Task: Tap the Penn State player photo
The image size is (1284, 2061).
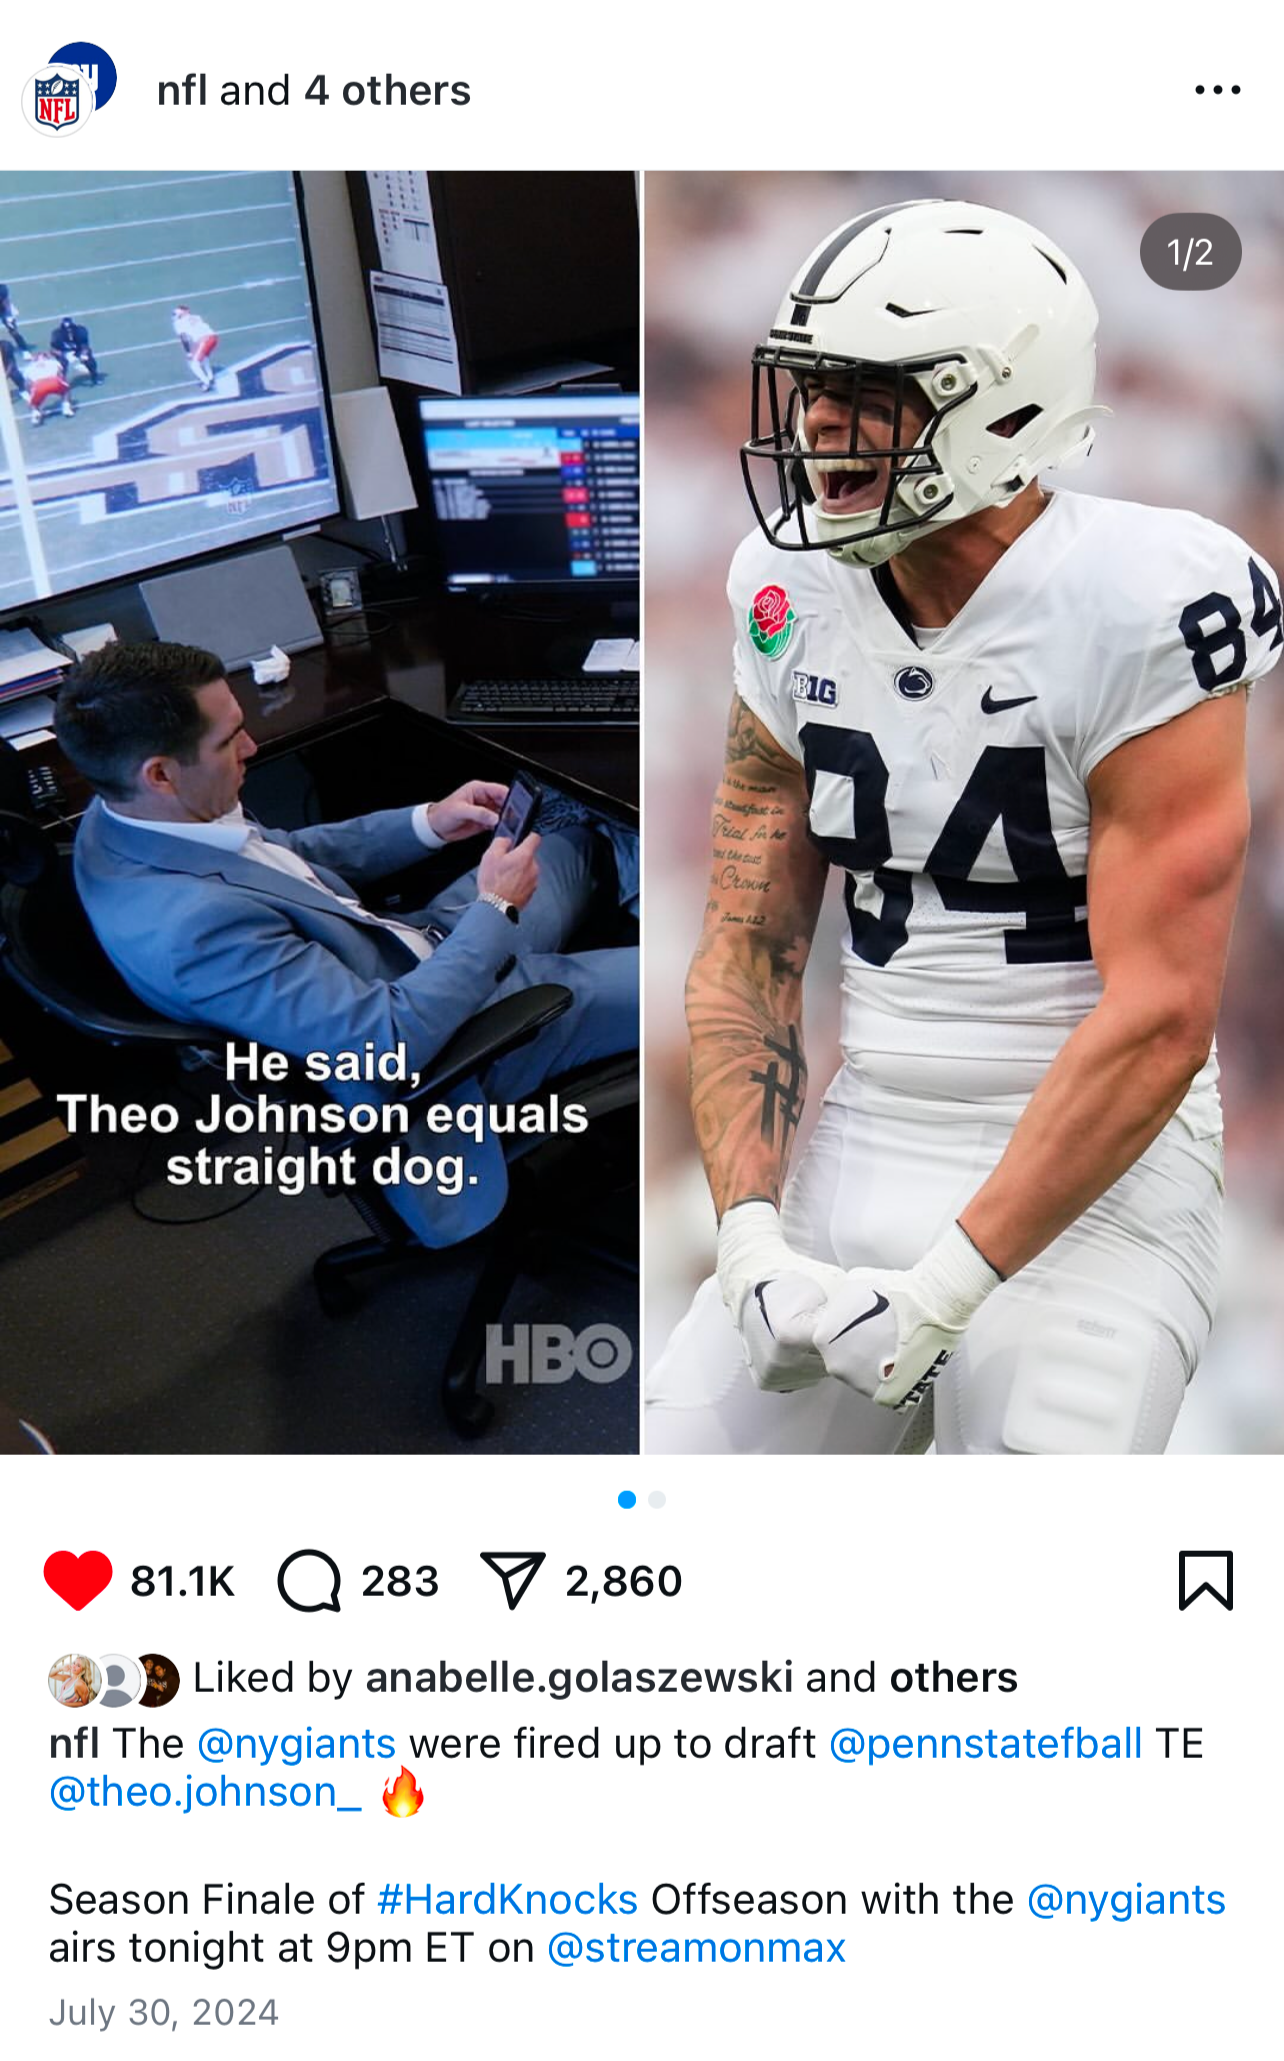Action: 963,812
